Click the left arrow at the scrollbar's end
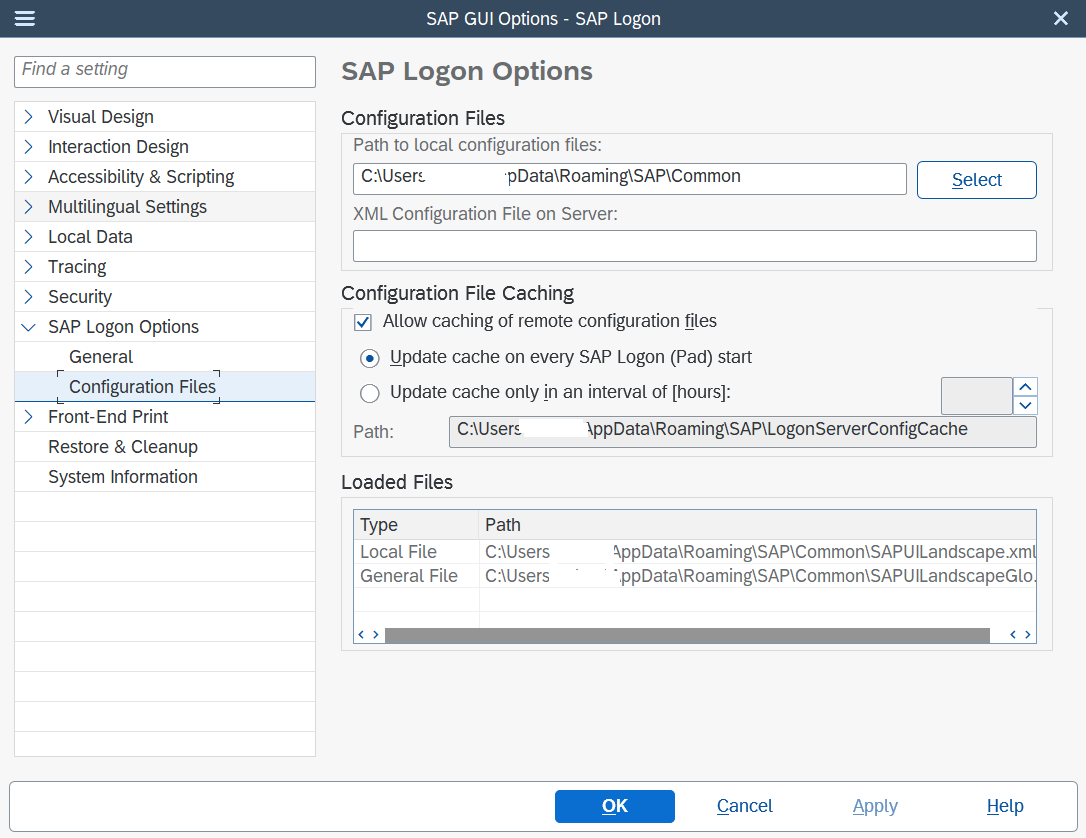 pyautogui.click(x=1013, y=635)
